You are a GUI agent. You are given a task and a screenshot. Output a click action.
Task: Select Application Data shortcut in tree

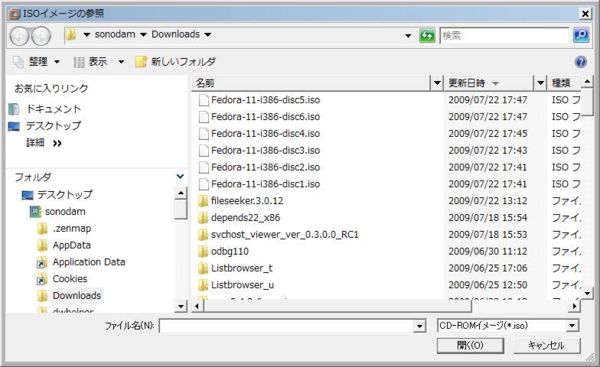82,262
